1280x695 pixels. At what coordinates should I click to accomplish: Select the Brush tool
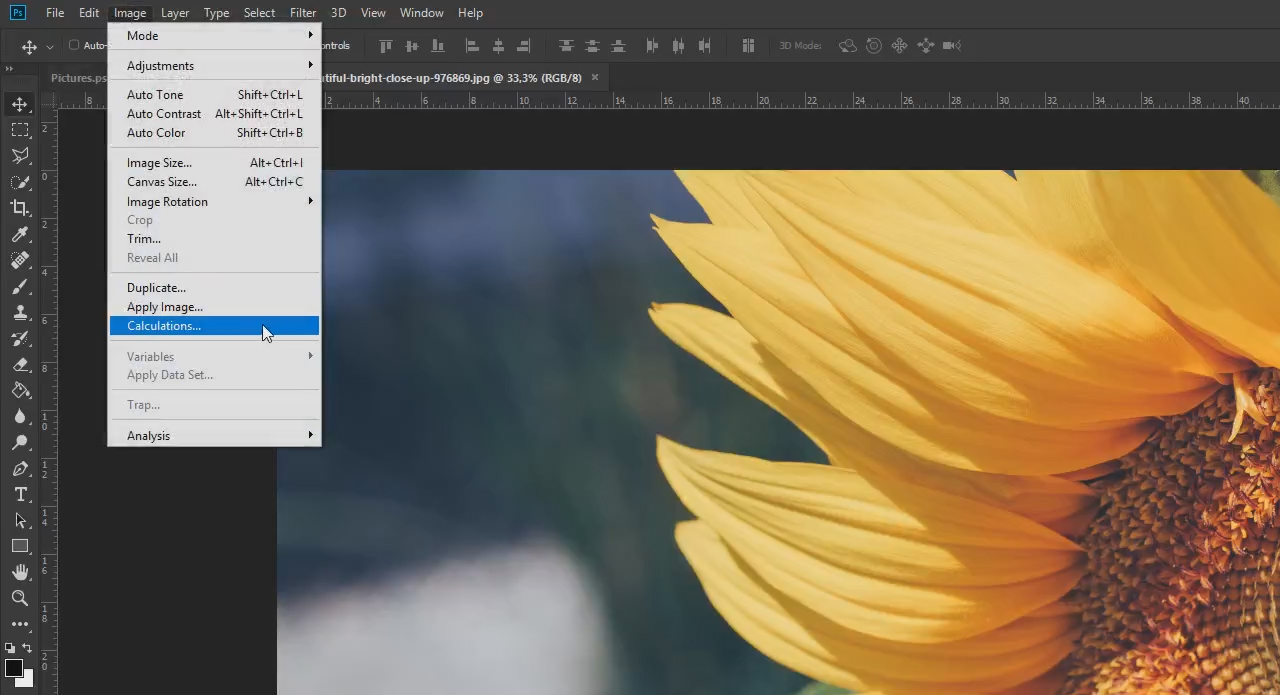[x=20, y=286]
